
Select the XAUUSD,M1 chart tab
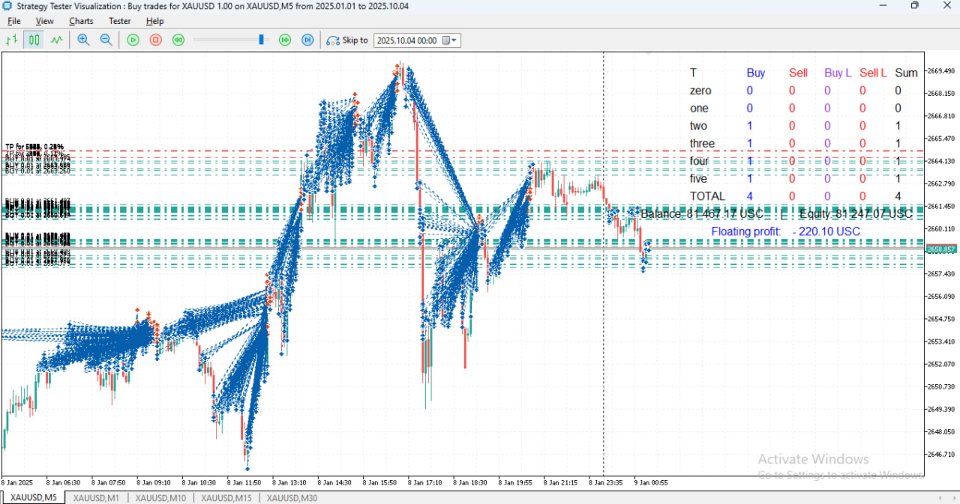pyautogui.click(x=97, y=497)
